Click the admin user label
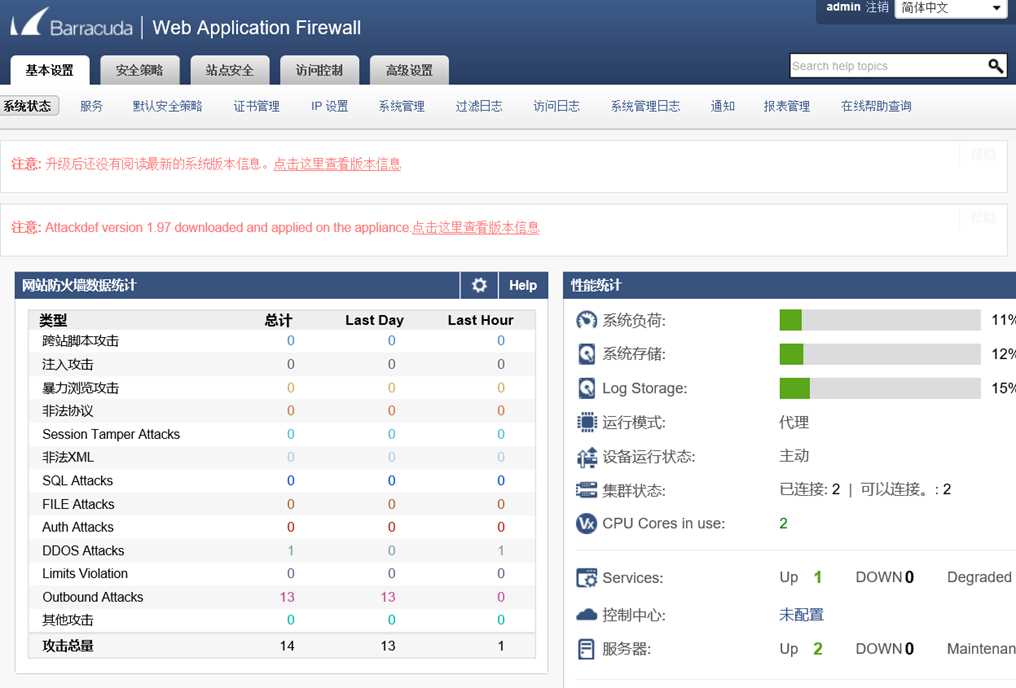This screenshot has height=688, width=1016. click(x=843, y=7)
